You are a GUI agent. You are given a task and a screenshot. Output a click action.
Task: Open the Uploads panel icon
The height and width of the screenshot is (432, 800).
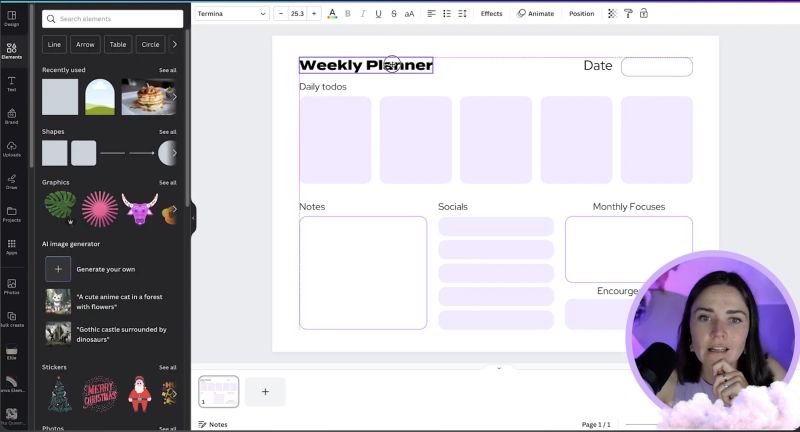click(x=12, y=149)
